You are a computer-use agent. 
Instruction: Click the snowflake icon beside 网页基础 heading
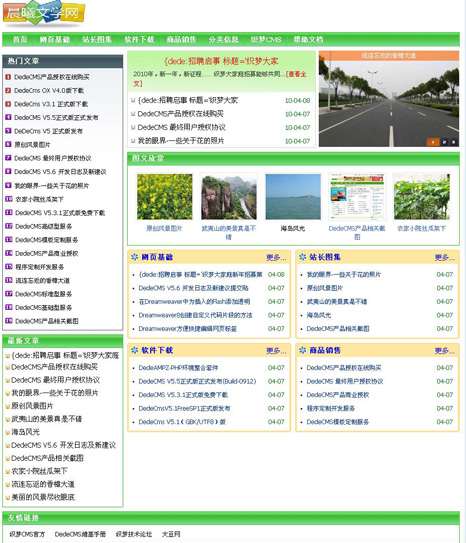pos(135,257)
